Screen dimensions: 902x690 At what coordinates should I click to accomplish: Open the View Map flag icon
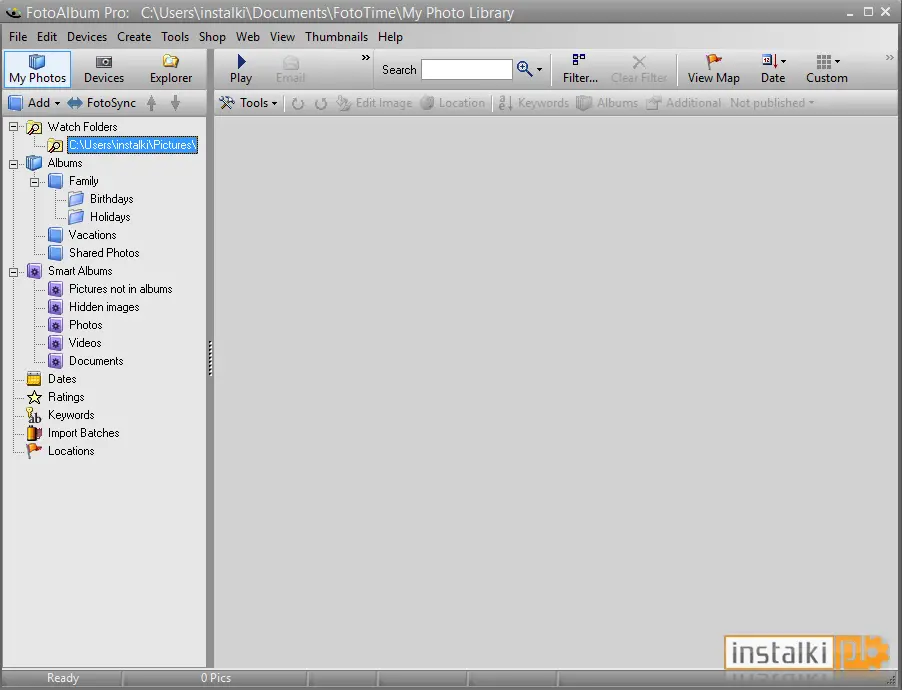click(713, 62)
